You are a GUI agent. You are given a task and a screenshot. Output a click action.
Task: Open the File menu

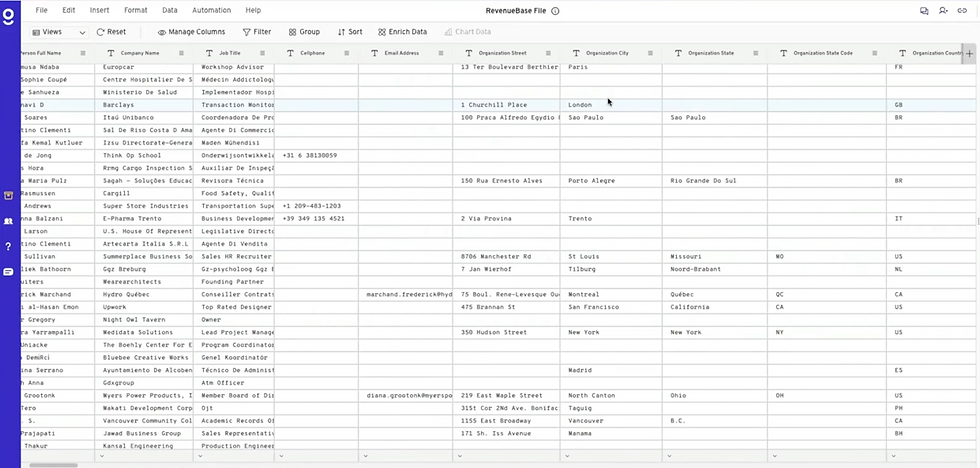[x=41, y=11]
